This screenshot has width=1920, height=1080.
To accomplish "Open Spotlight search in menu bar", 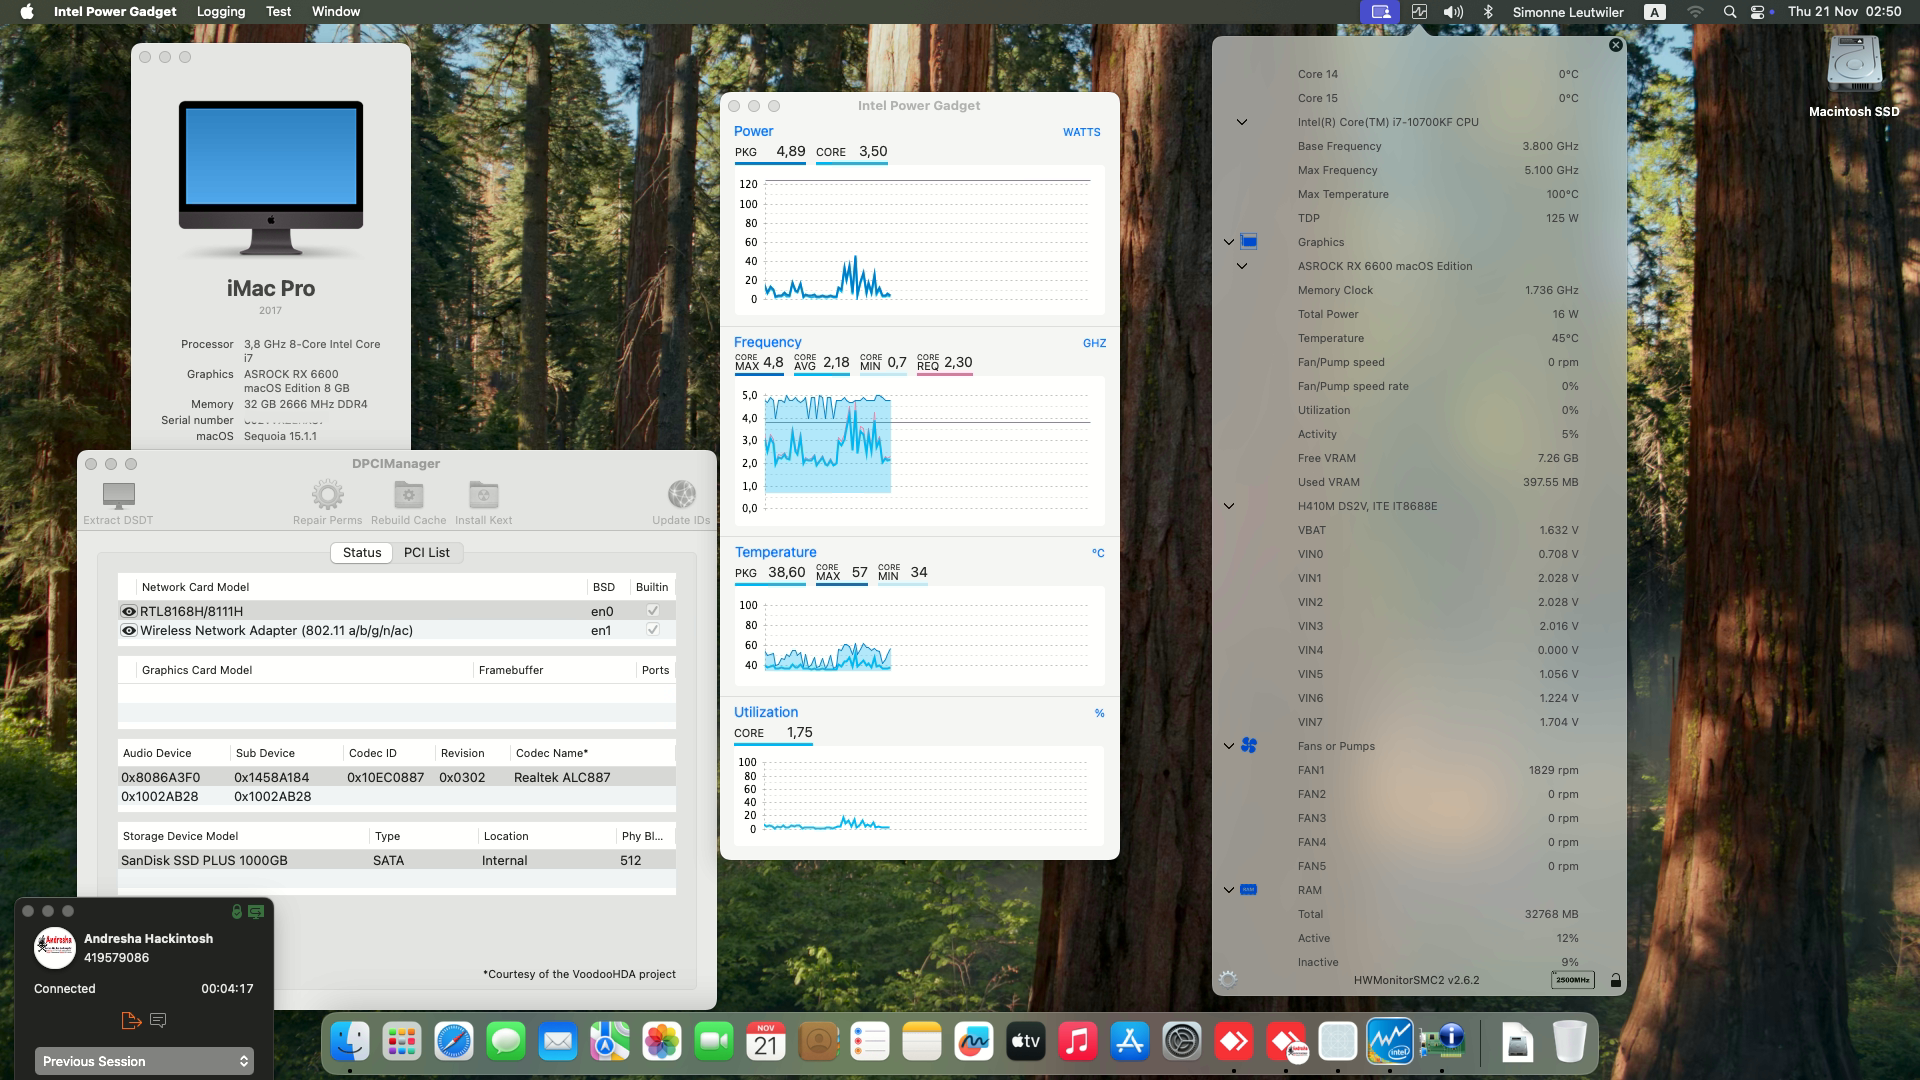I will [x=1730, y=12].
